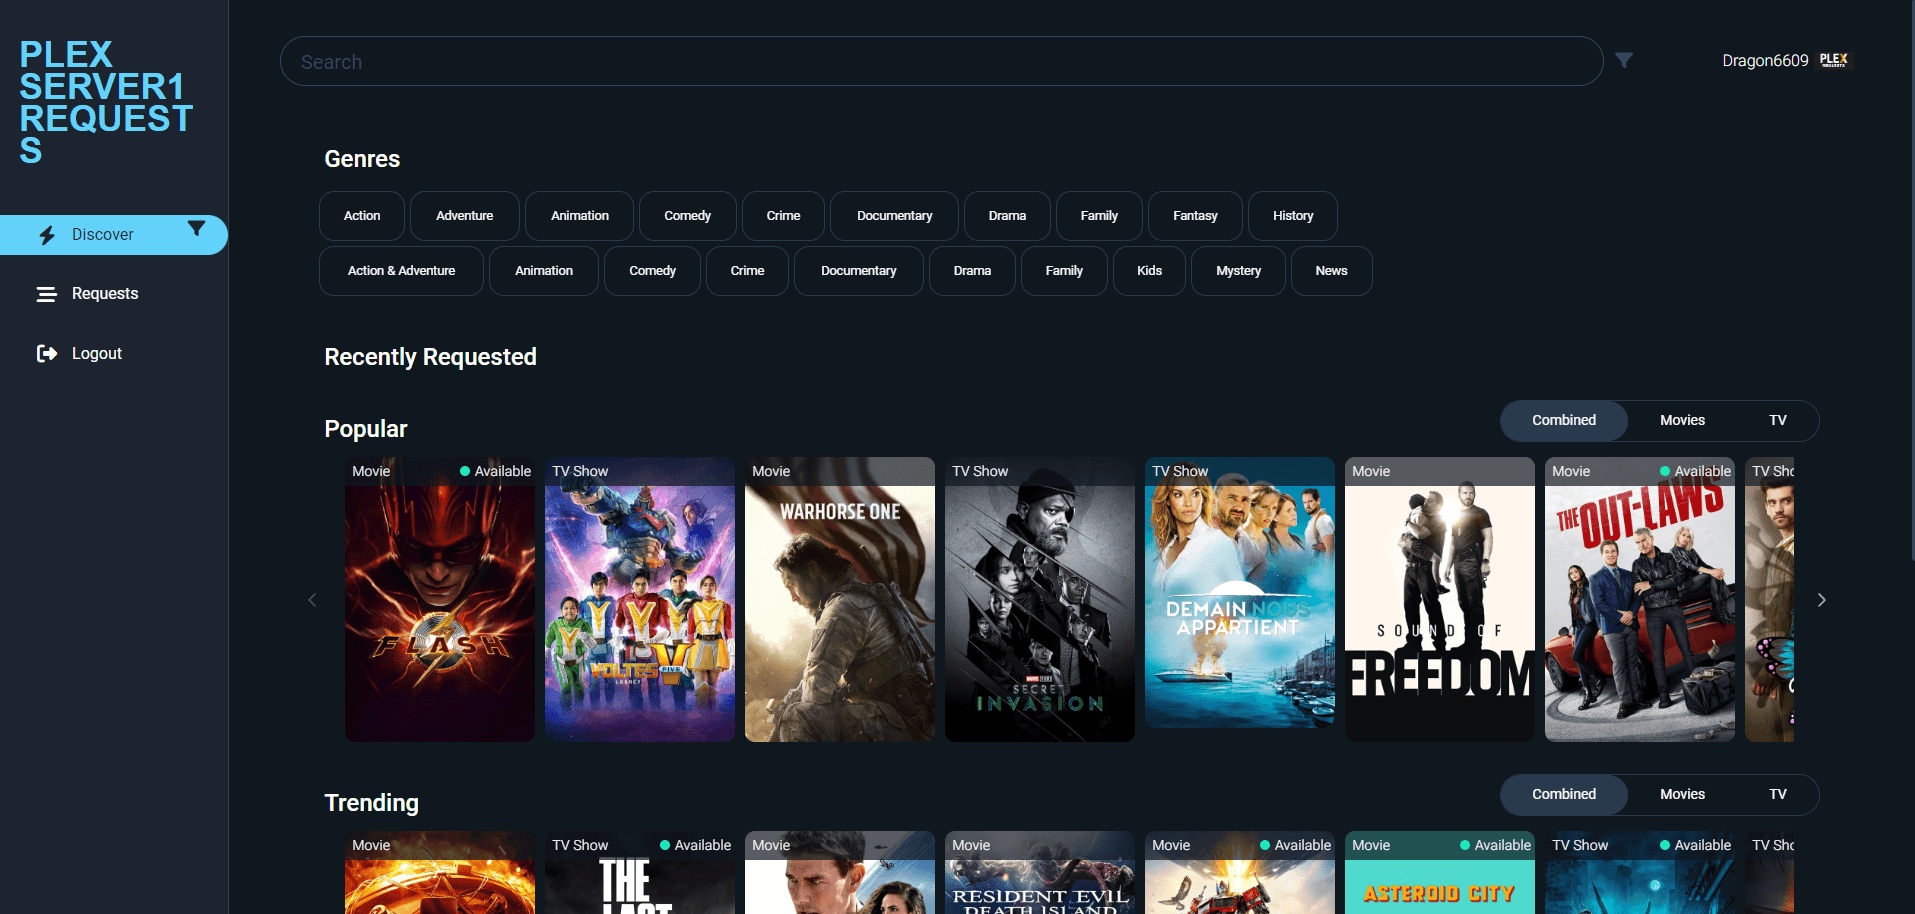Image resolution: width=1915 pixels, height=914 pixels.
Task: Choose the Action & Adventure genre
Action: 401,271
